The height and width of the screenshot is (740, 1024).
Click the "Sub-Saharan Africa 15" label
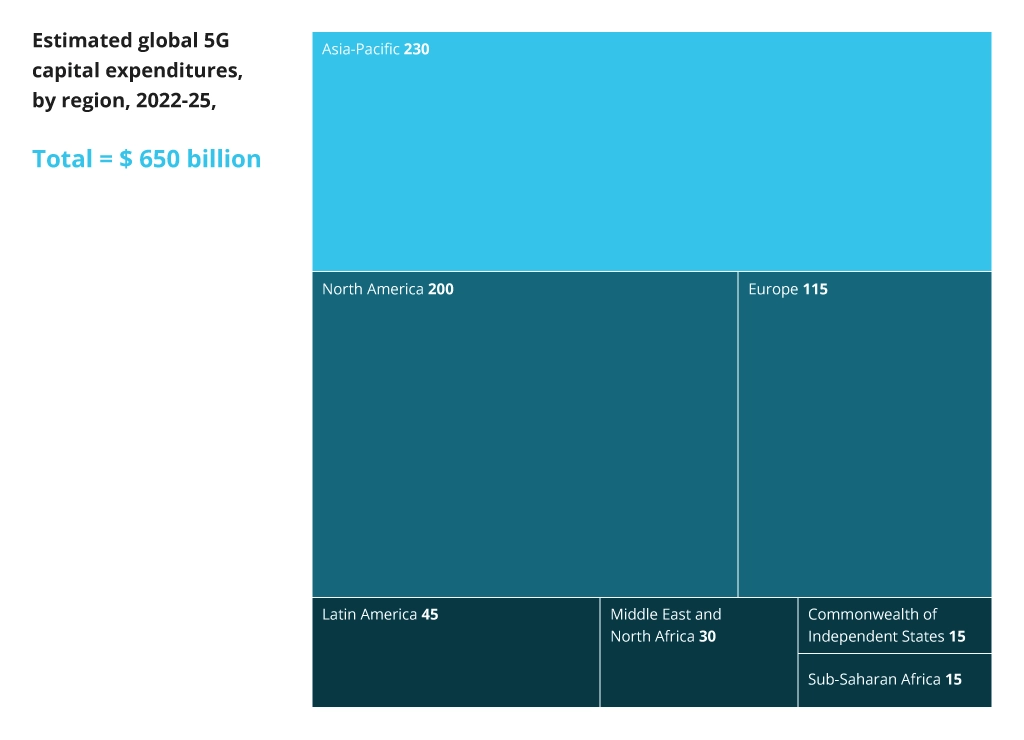click(884, 679)
